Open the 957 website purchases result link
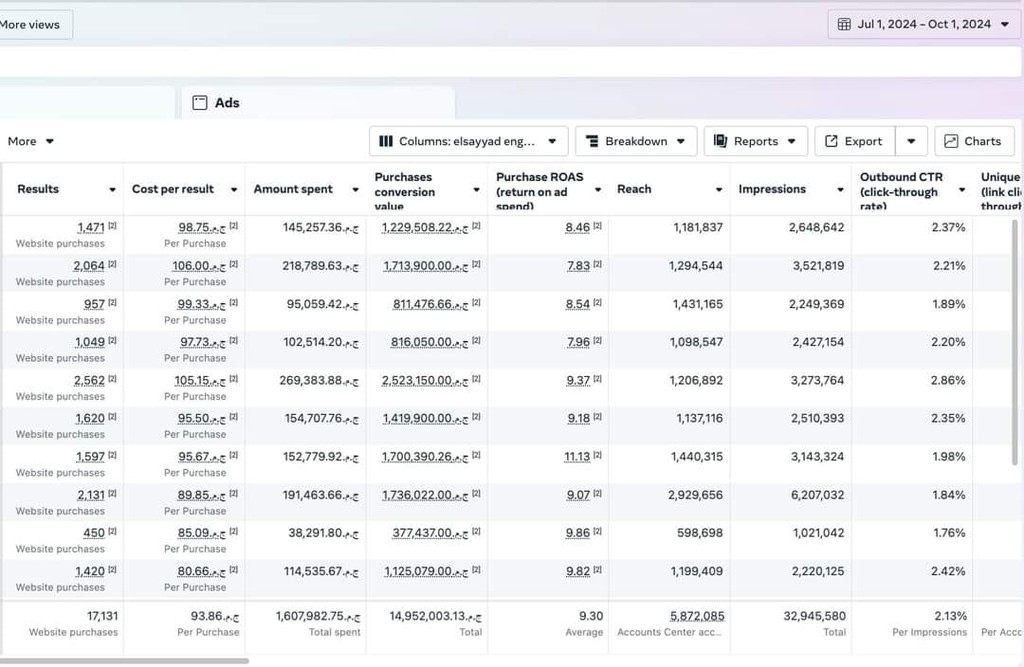The height and width of the screenshot is (667, 1024). point(94,304)
